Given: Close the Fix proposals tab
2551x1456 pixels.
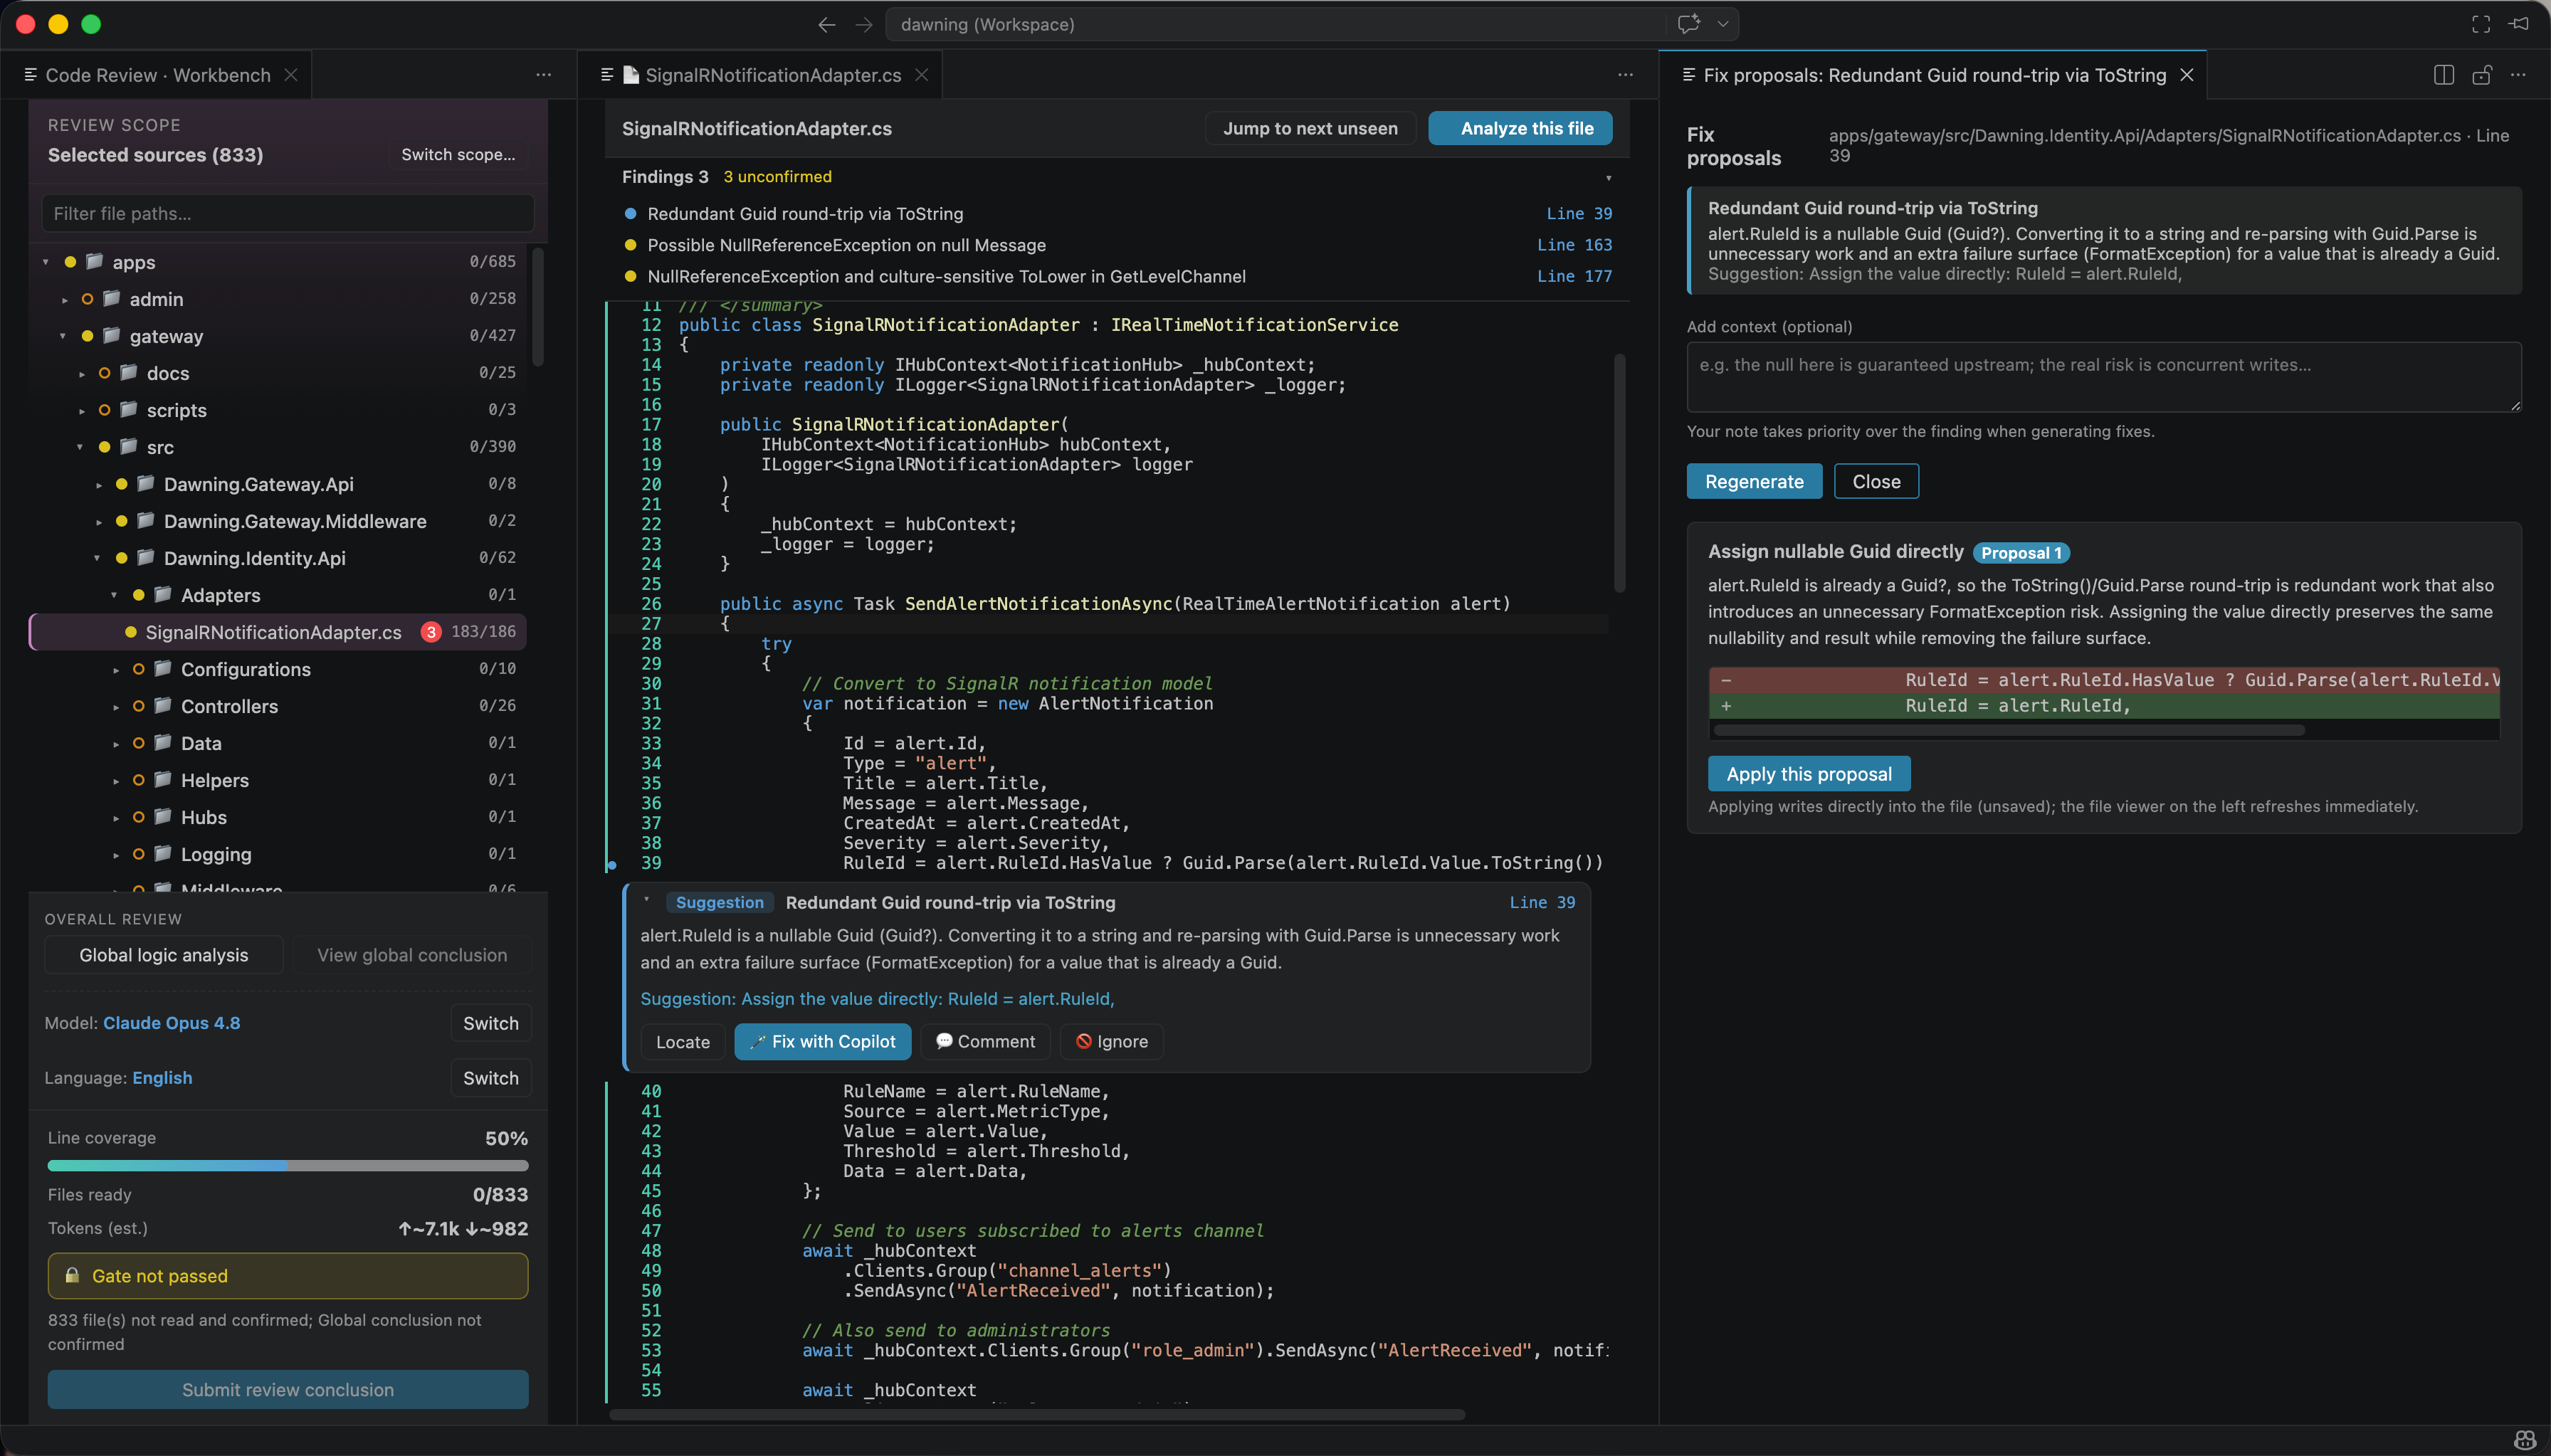Looking at the screenshot, I should 2187,75.
